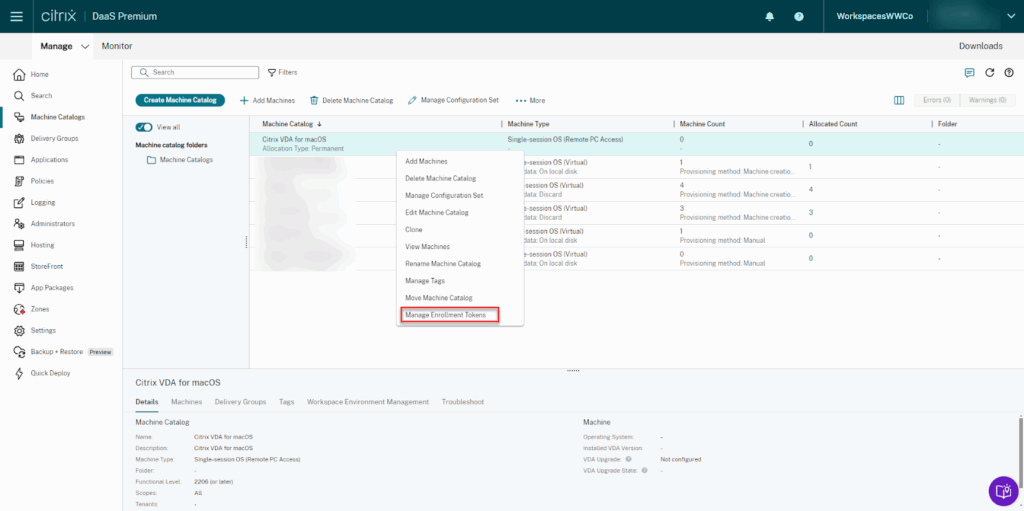Click Delete Machine Catalog in the toolbar
1024x511 pixels.
click(x=351, y=101)
